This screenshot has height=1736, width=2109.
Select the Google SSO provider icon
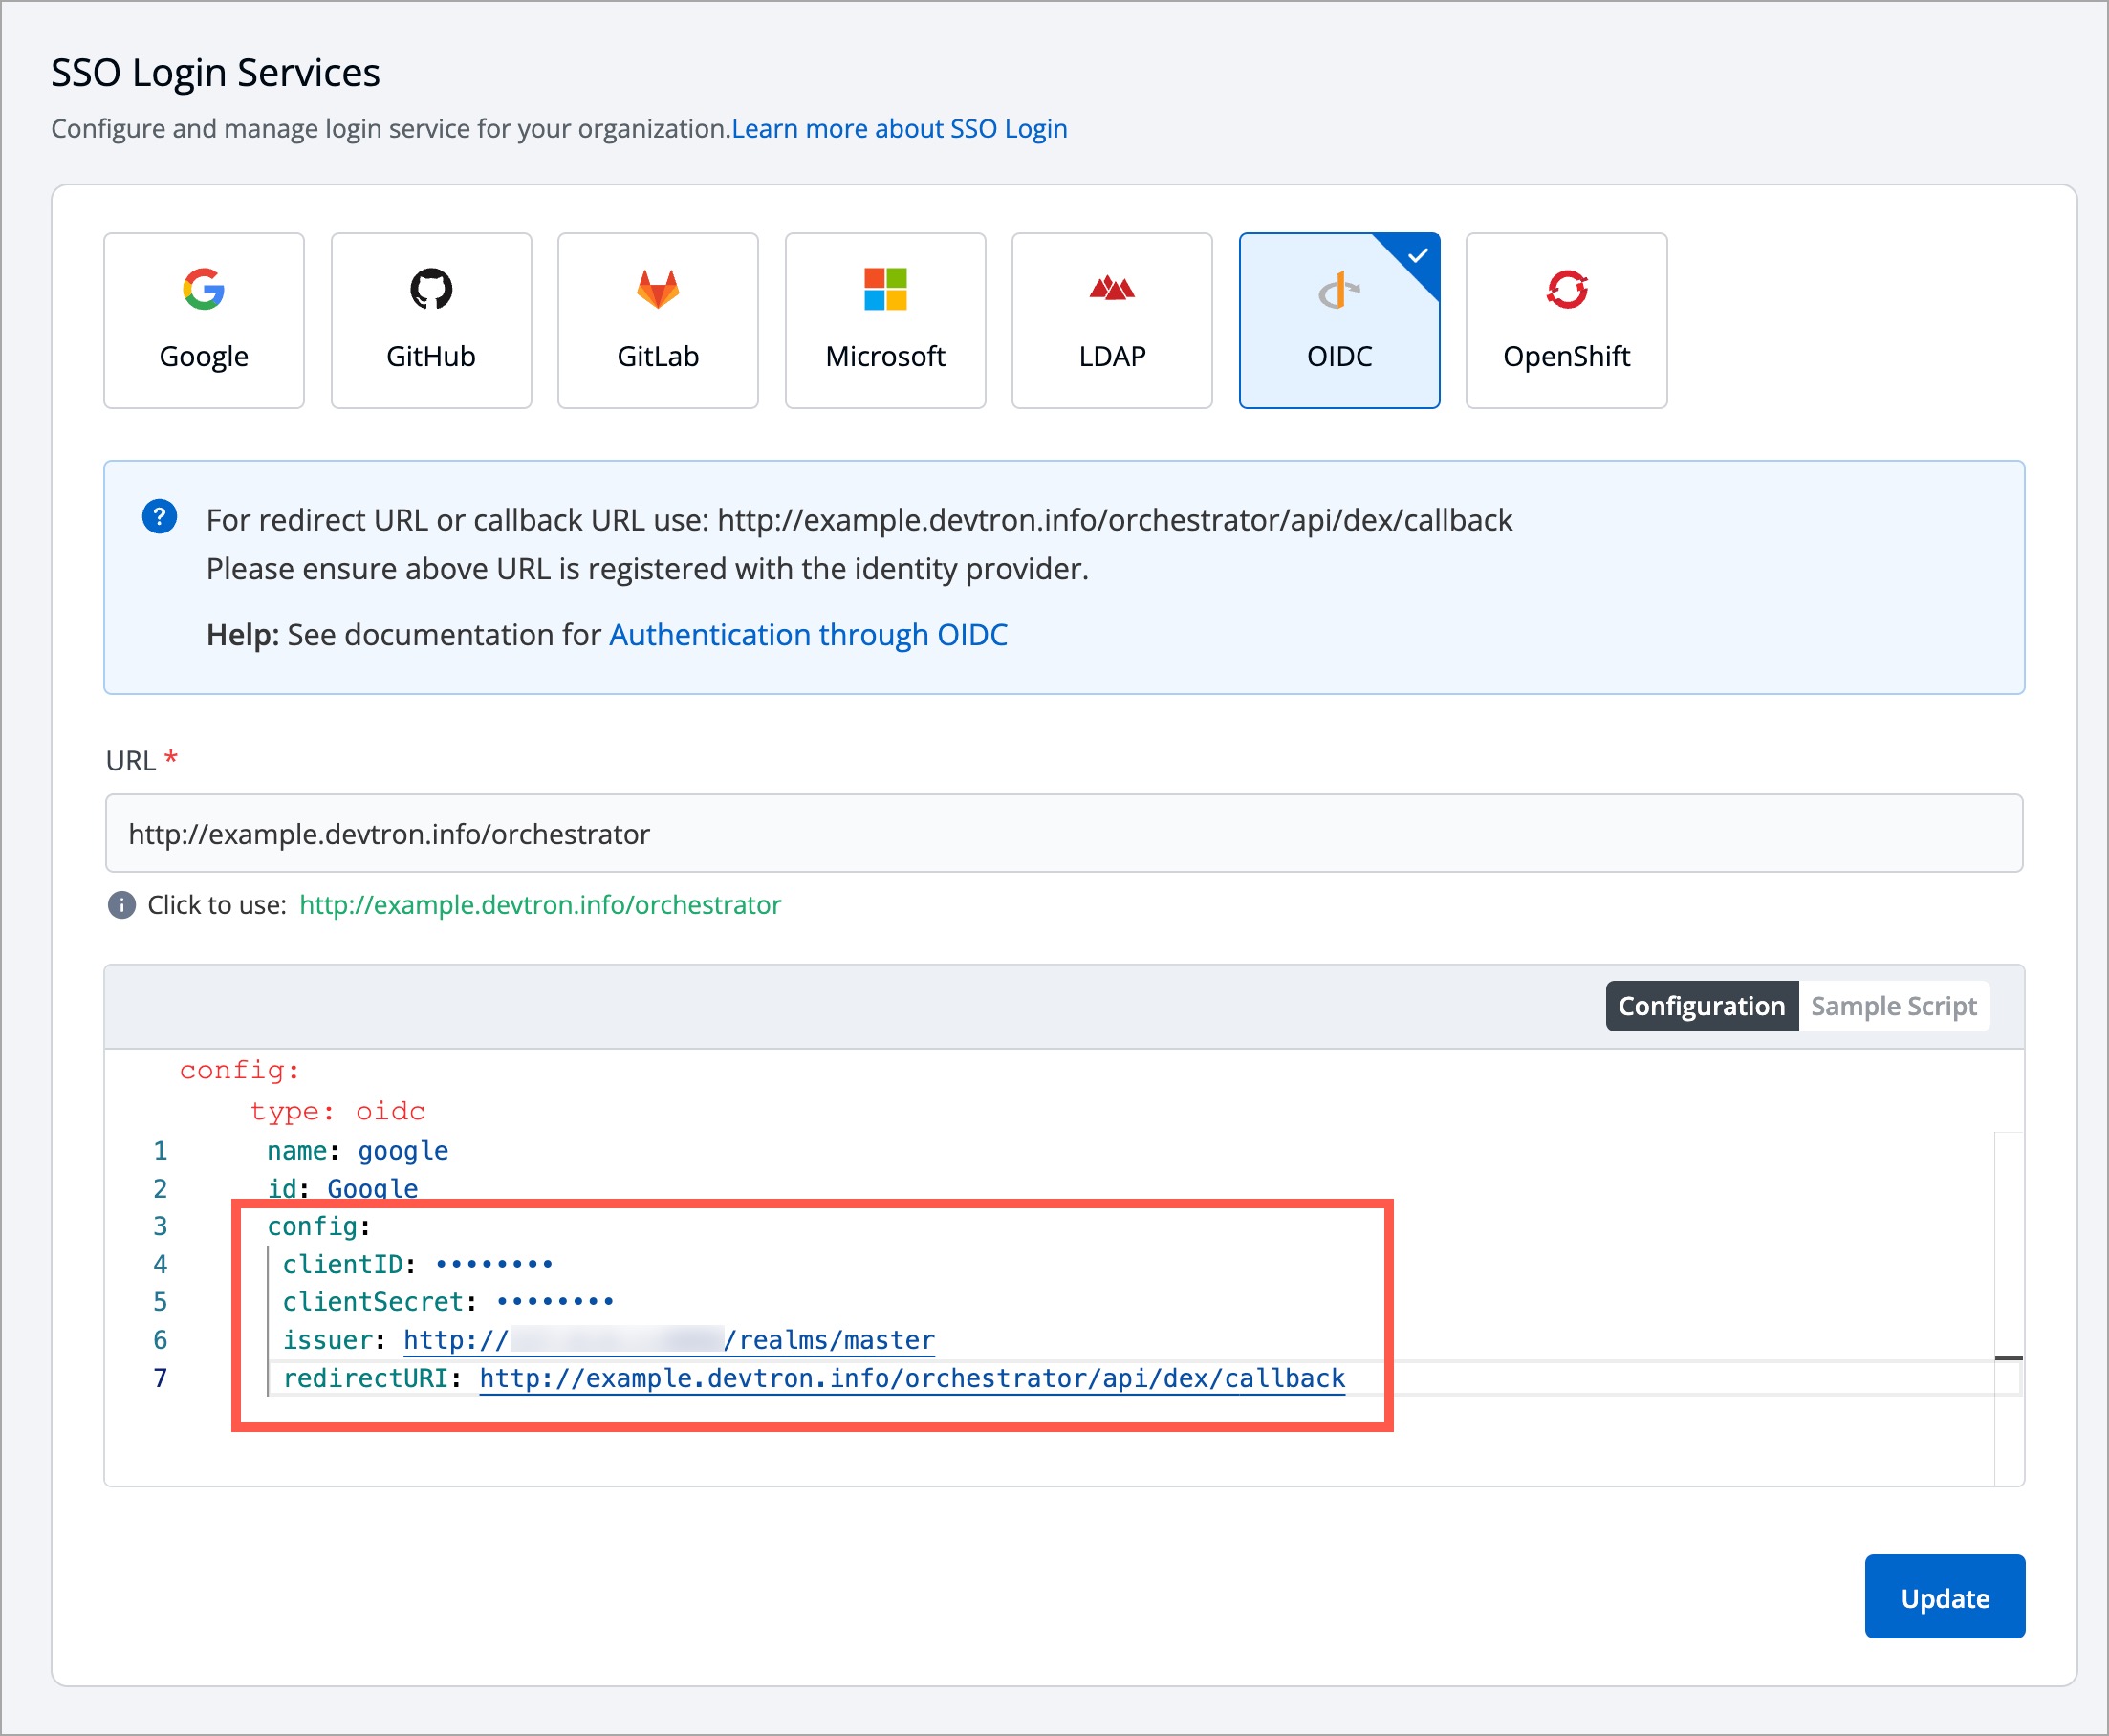(x=203, y=290)
